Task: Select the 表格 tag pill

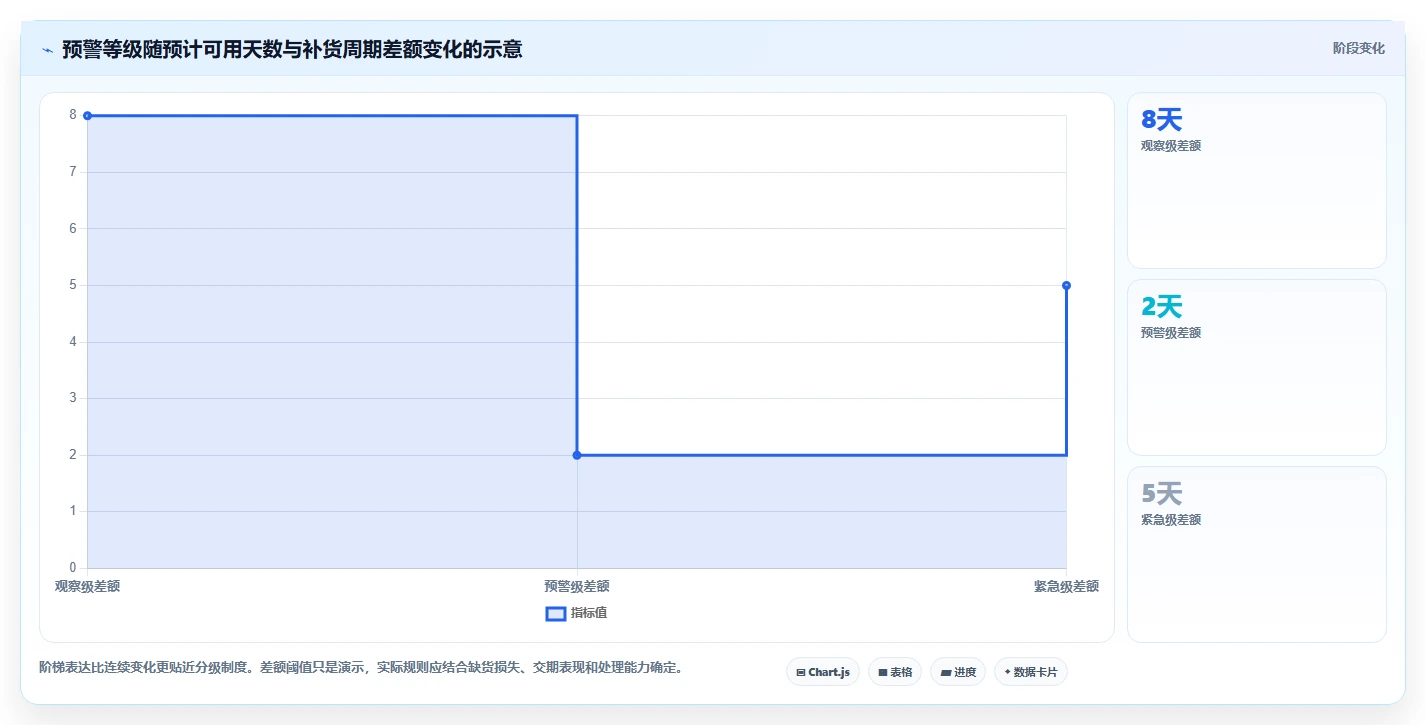Action: coord(895,672)
